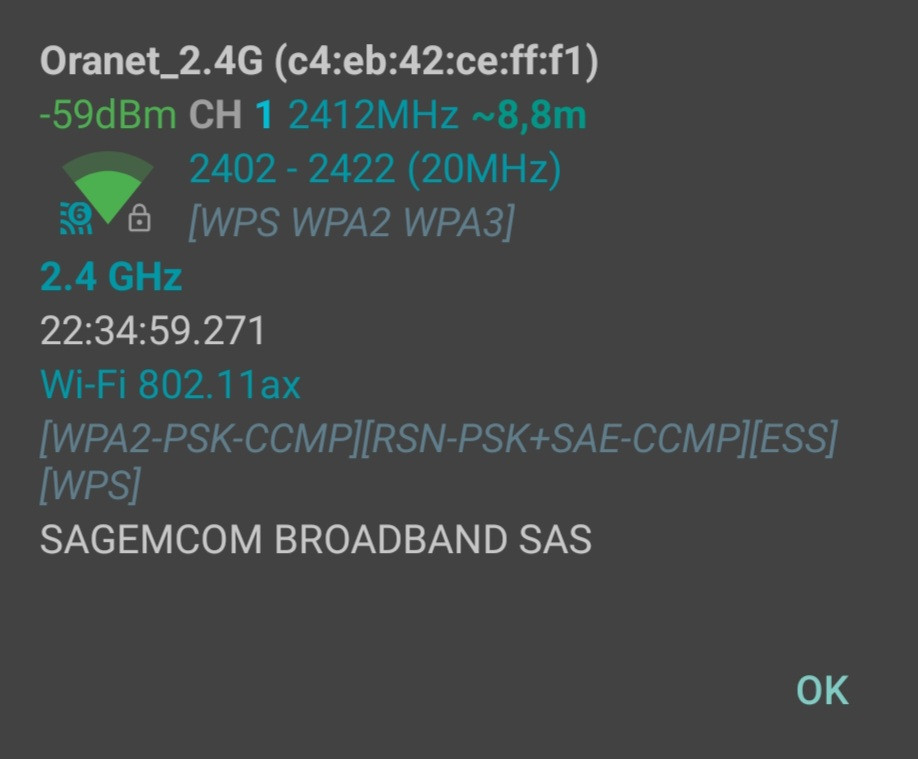This screenshot has height=759, width=918.
Task: Click the MAC address c4:eb:42:ce:ff:f1
Action: (436, 62)
